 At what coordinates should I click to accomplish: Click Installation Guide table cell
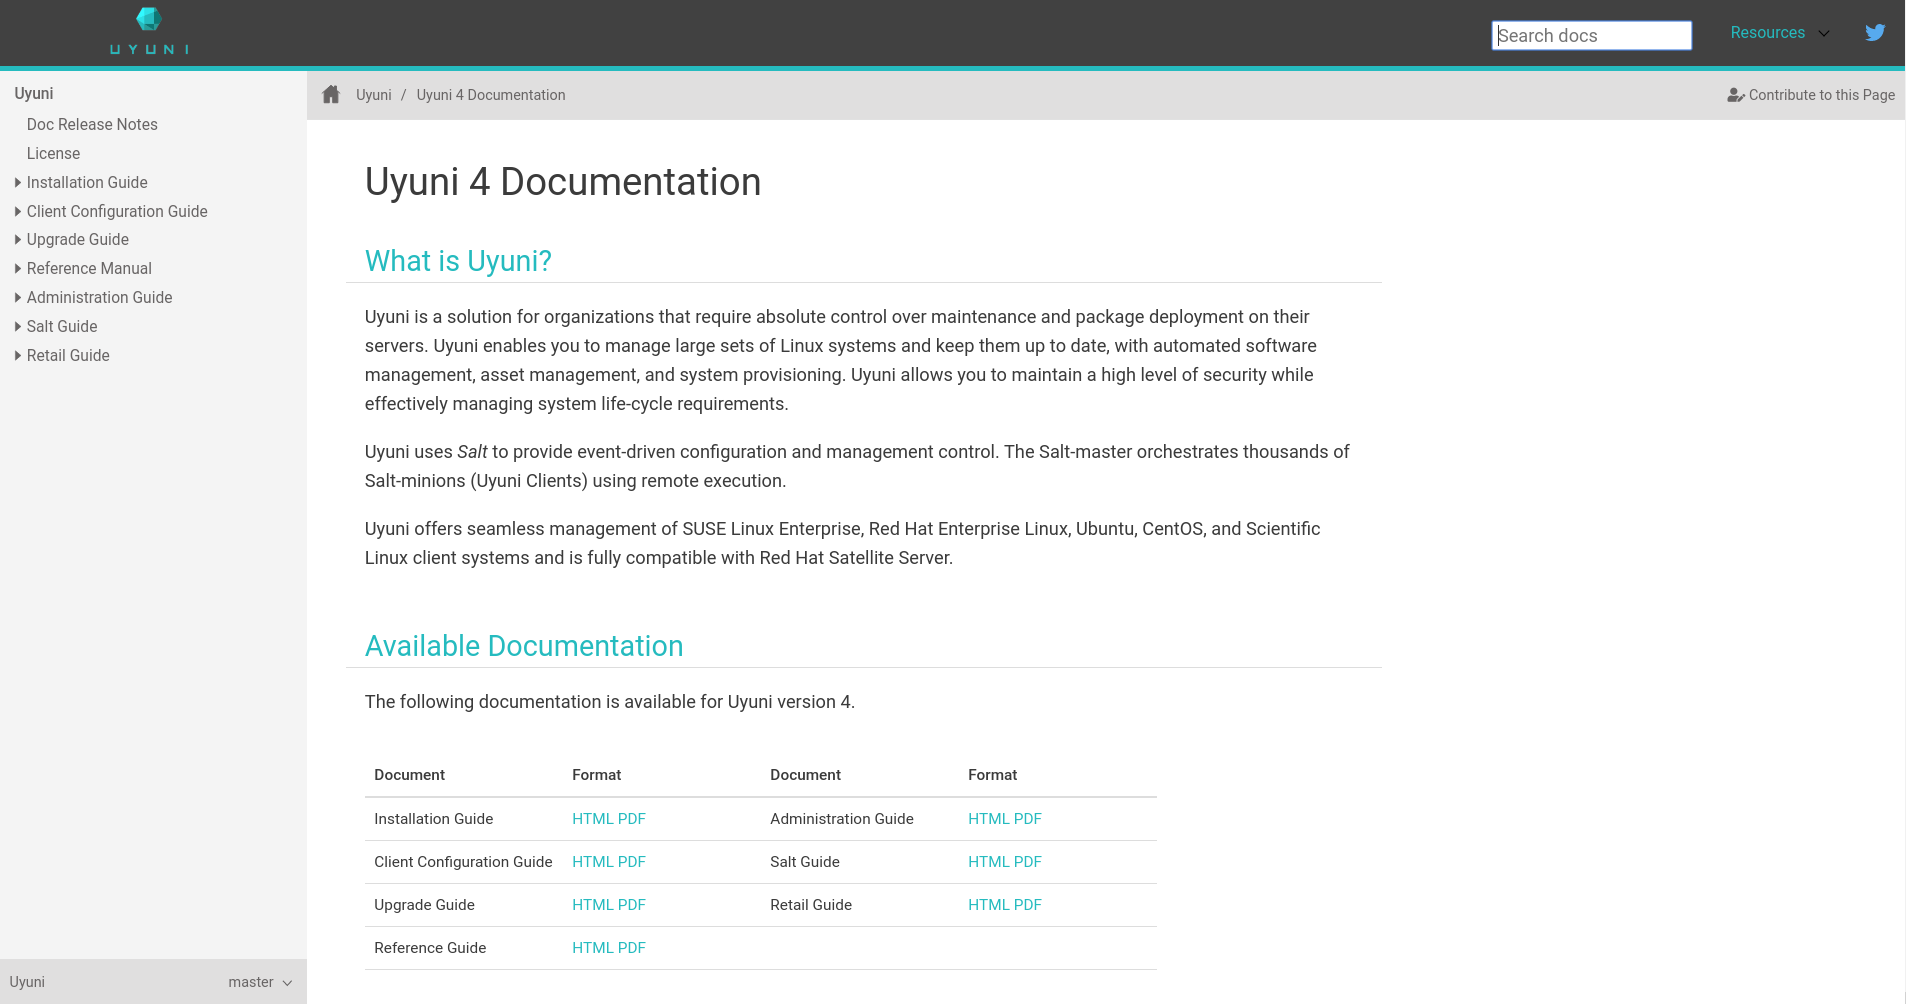[x=434, y=819]
